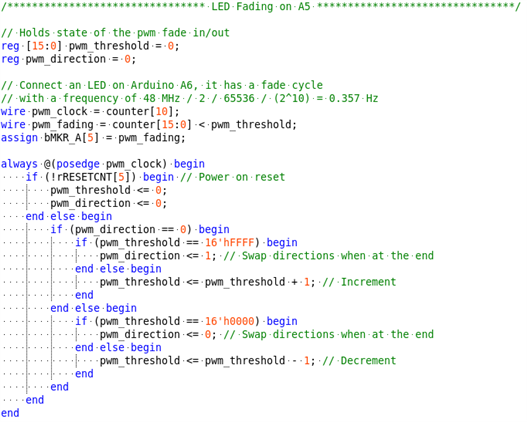This screenshot has height=422, width=527.
Task: Click the LED Fading on A5 header comment
Action: [260, 6]
